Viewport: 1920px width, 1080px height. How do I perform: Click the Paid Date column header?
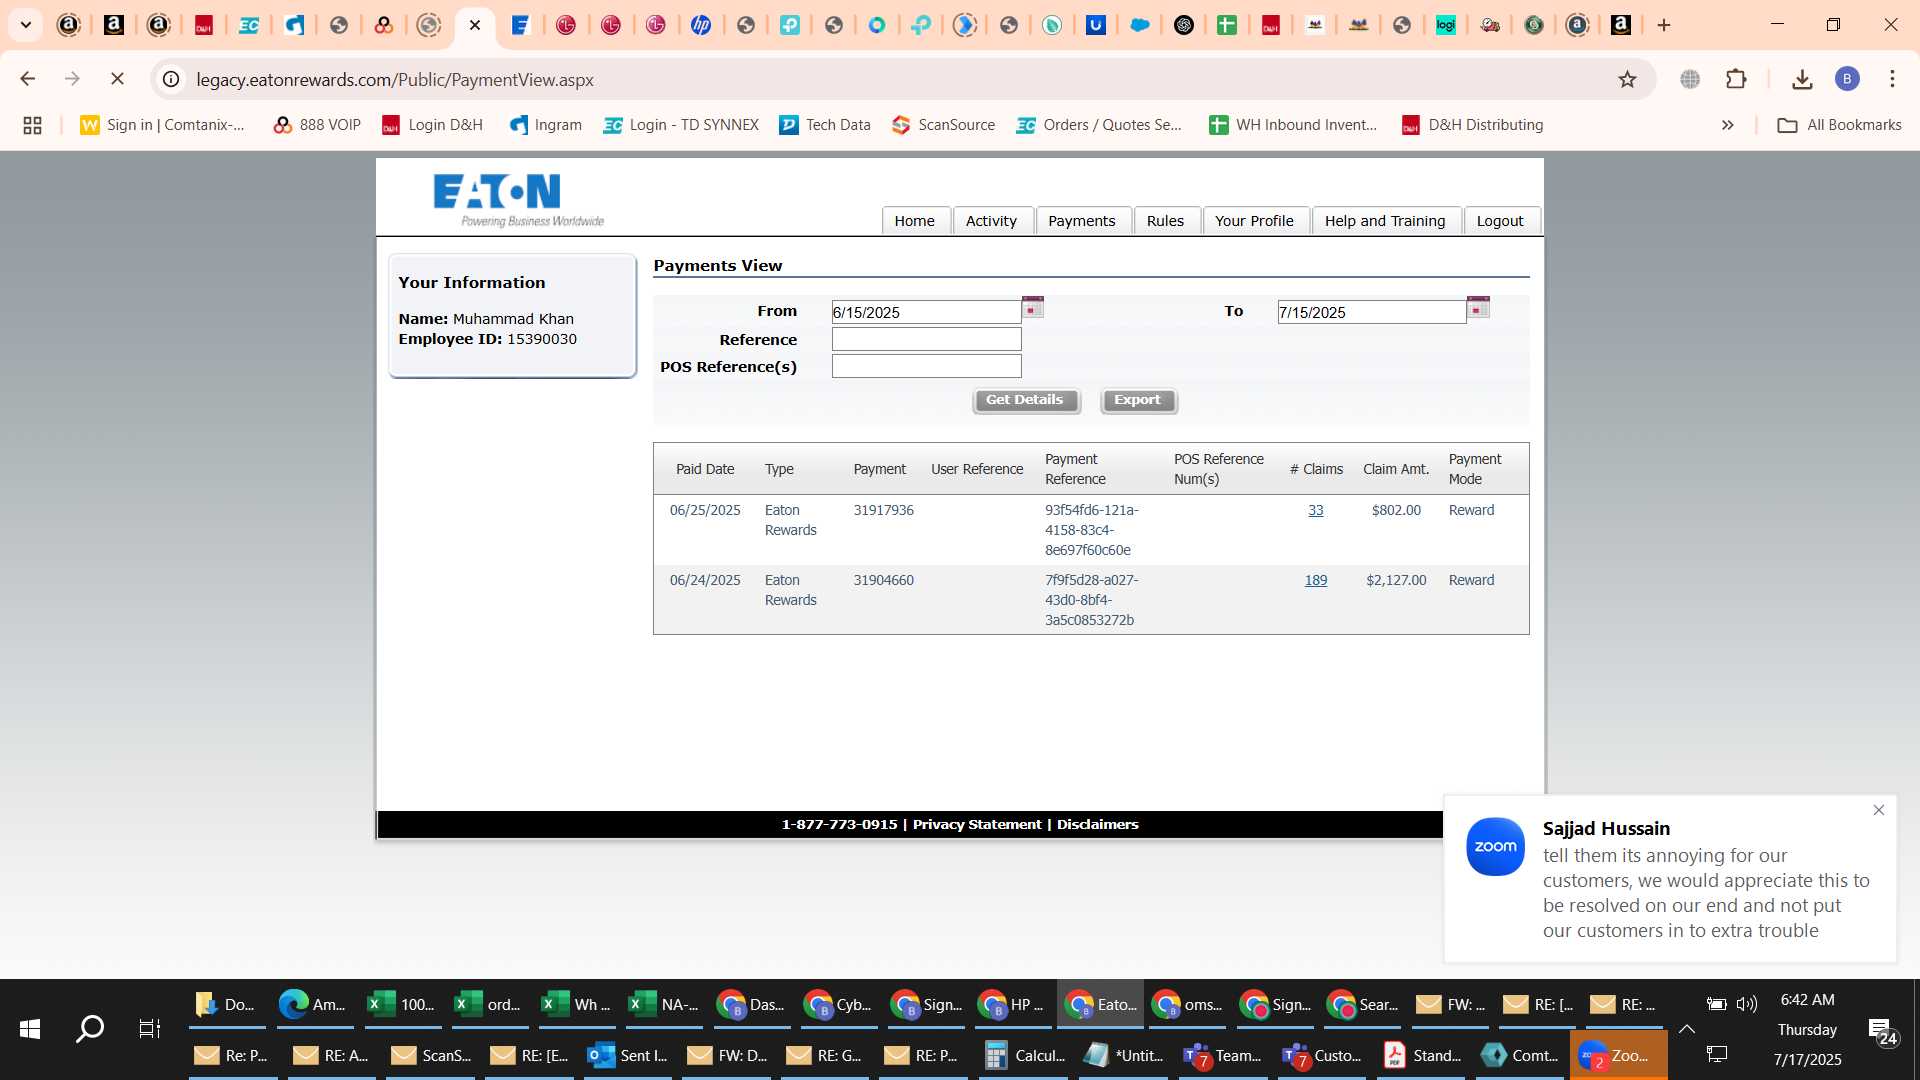(705, 469)
